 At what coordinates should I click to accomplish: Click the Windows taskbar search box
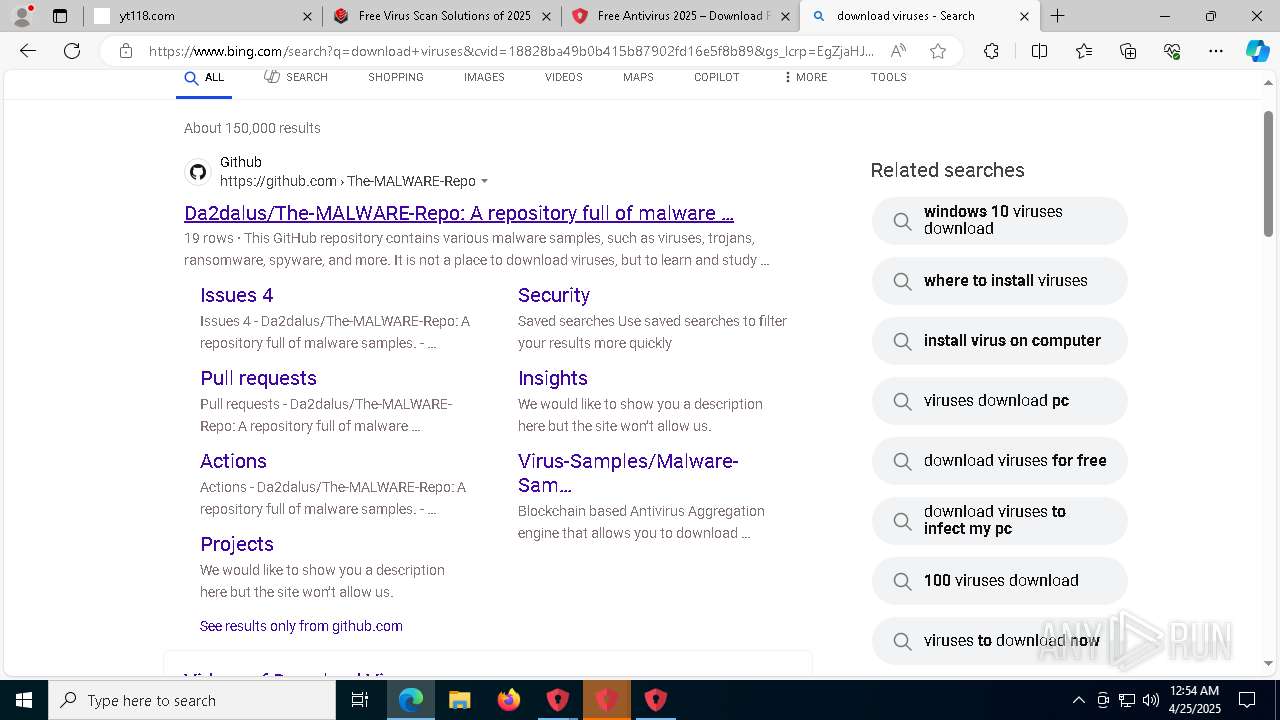pos(192,700)
